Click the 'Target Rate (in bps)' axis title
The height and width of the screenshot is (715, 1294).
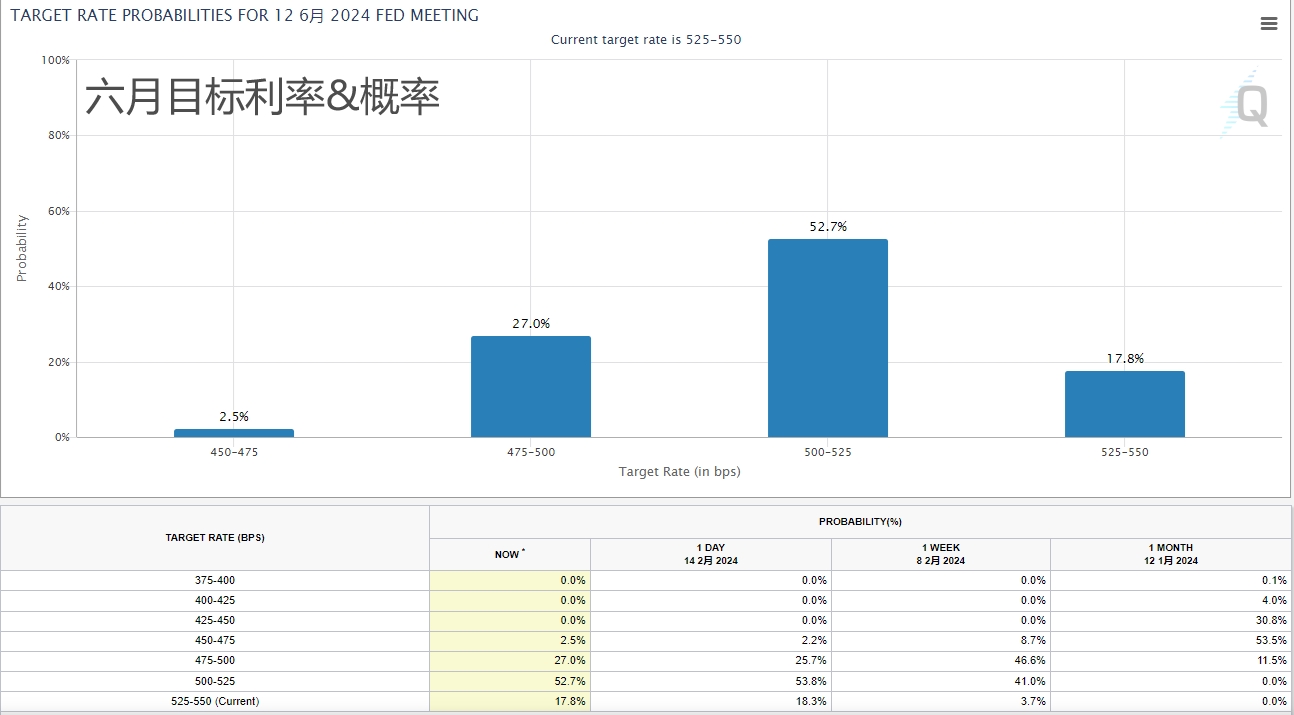click(x=679, y=471)
